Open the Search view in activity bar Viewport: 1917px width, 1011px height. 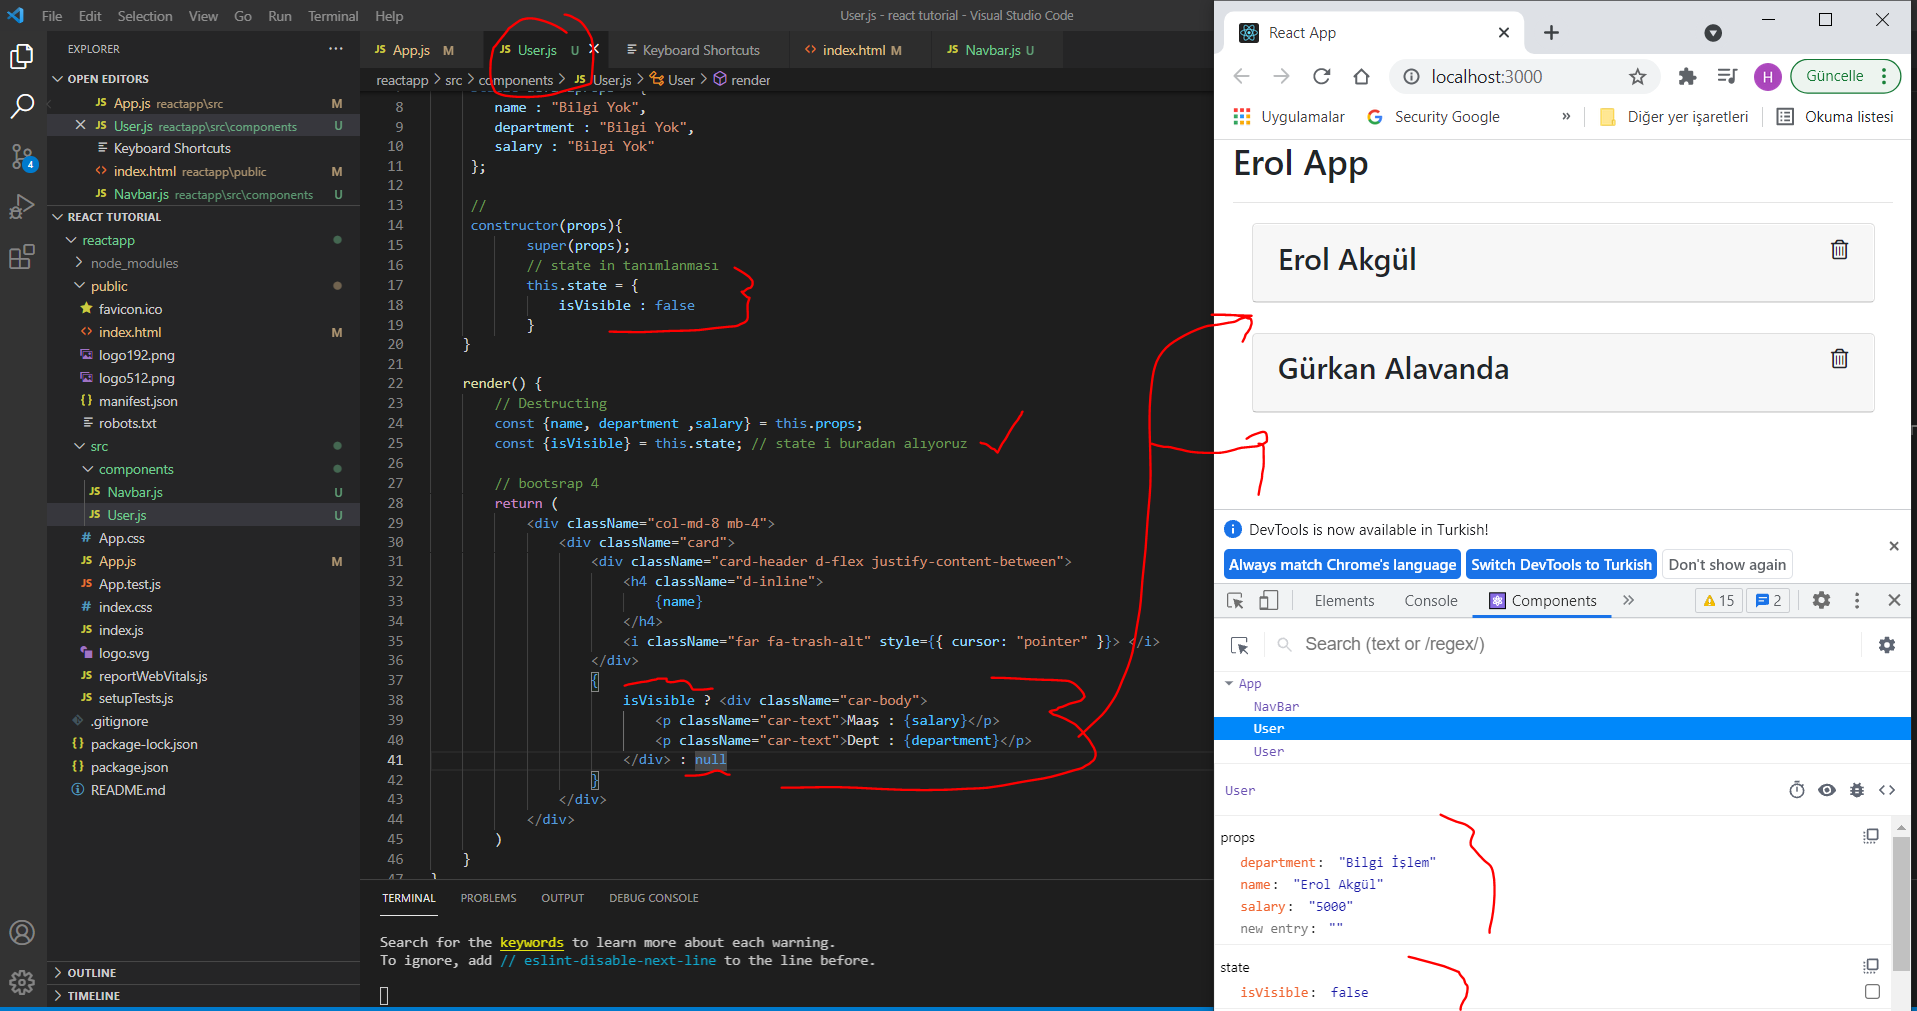[x=22, y=106]
